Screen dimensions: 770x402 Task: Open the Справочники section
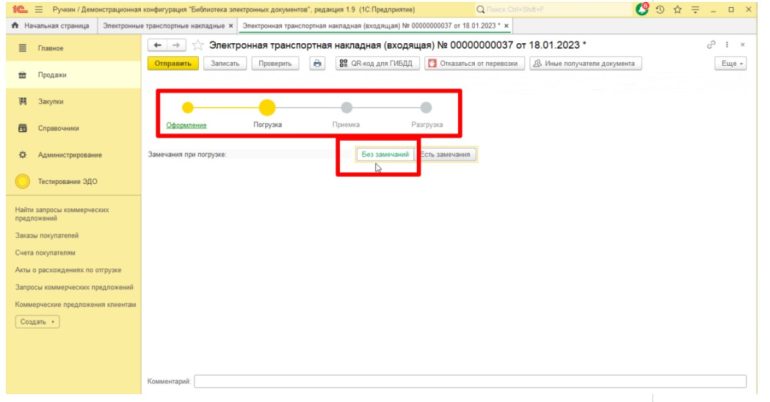[74, 128]
